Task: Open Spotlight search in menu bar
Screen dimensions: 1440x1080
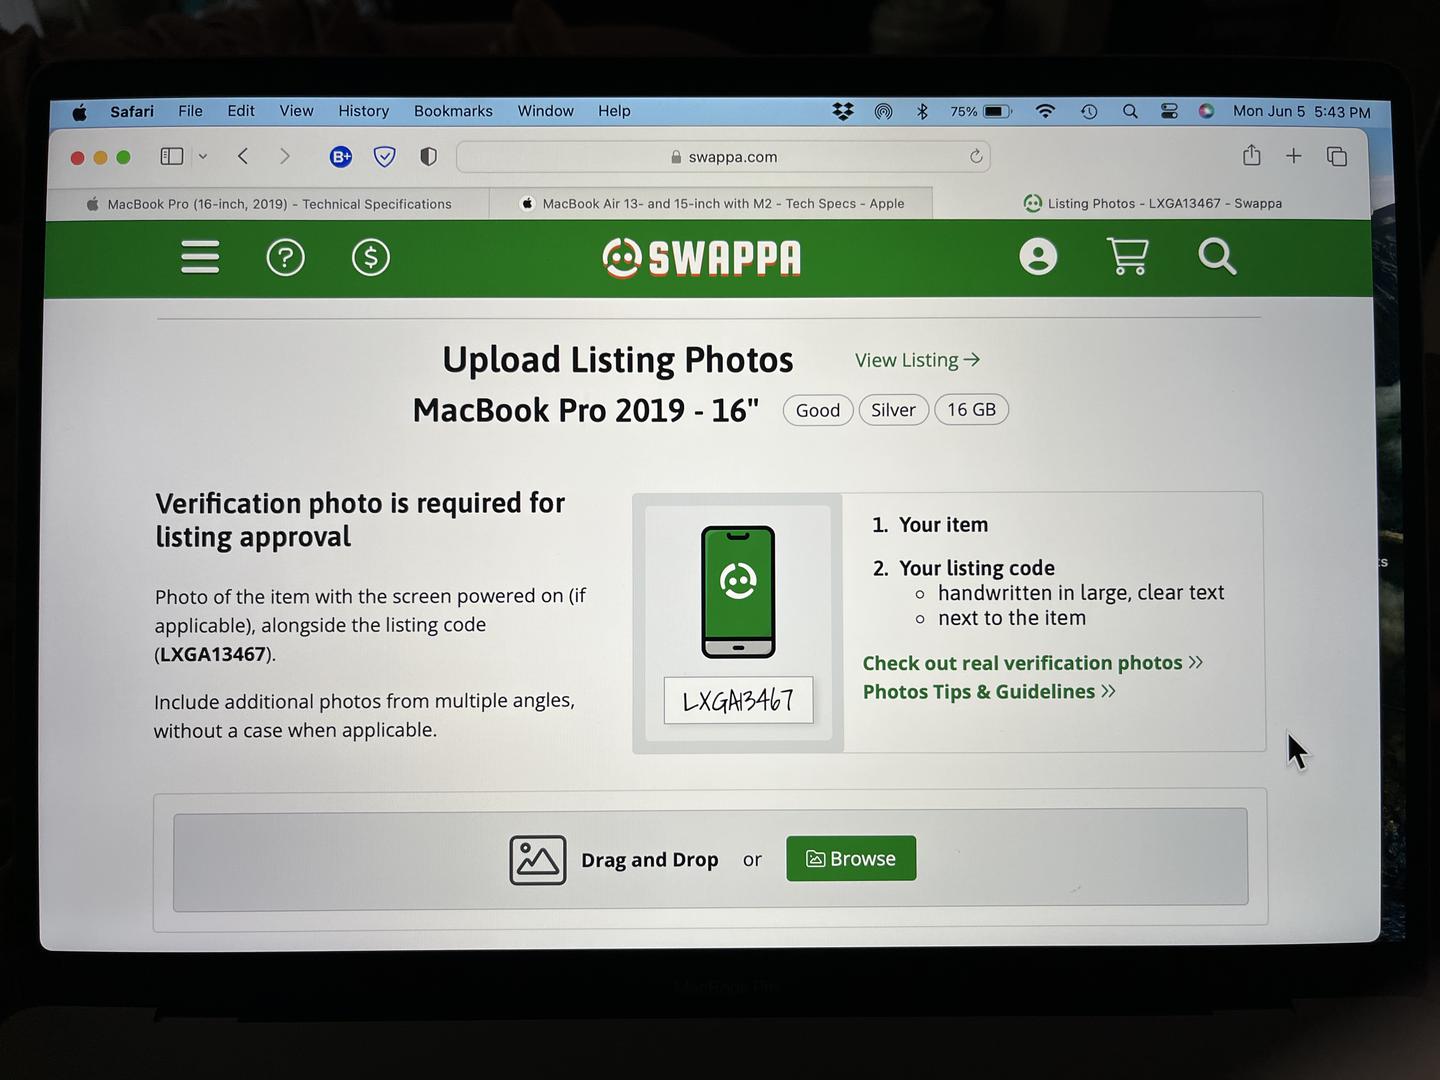Action: tap(1130, 112)
